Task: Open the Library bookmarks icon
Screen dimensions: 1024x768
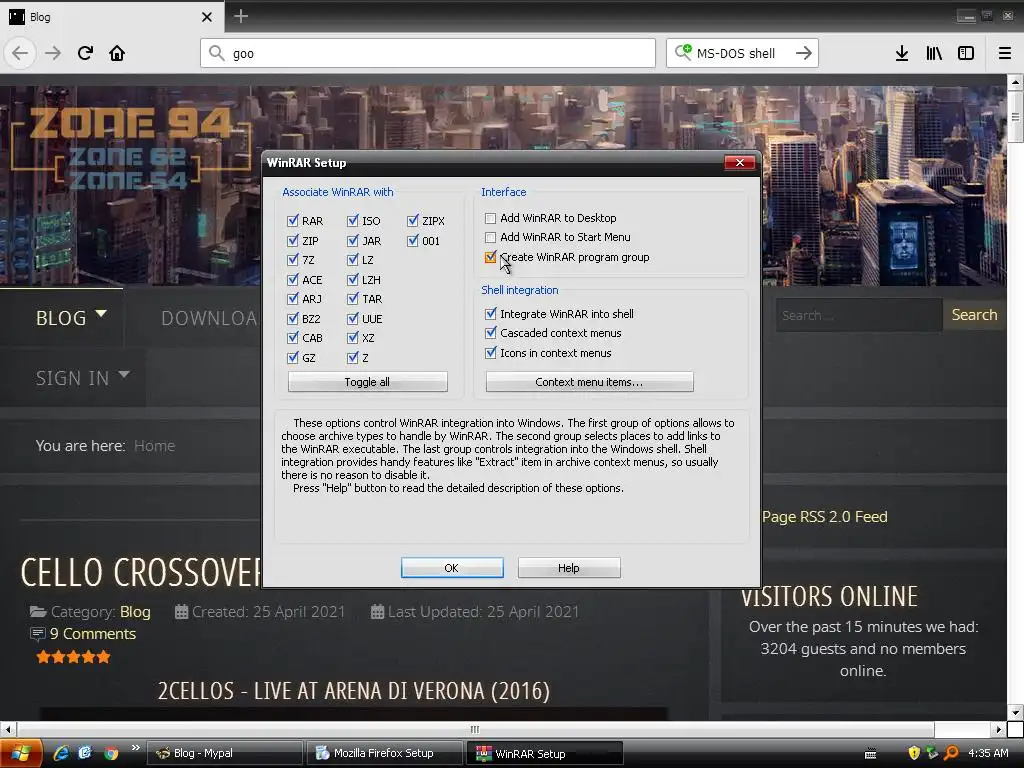Action: click(934, 53)
